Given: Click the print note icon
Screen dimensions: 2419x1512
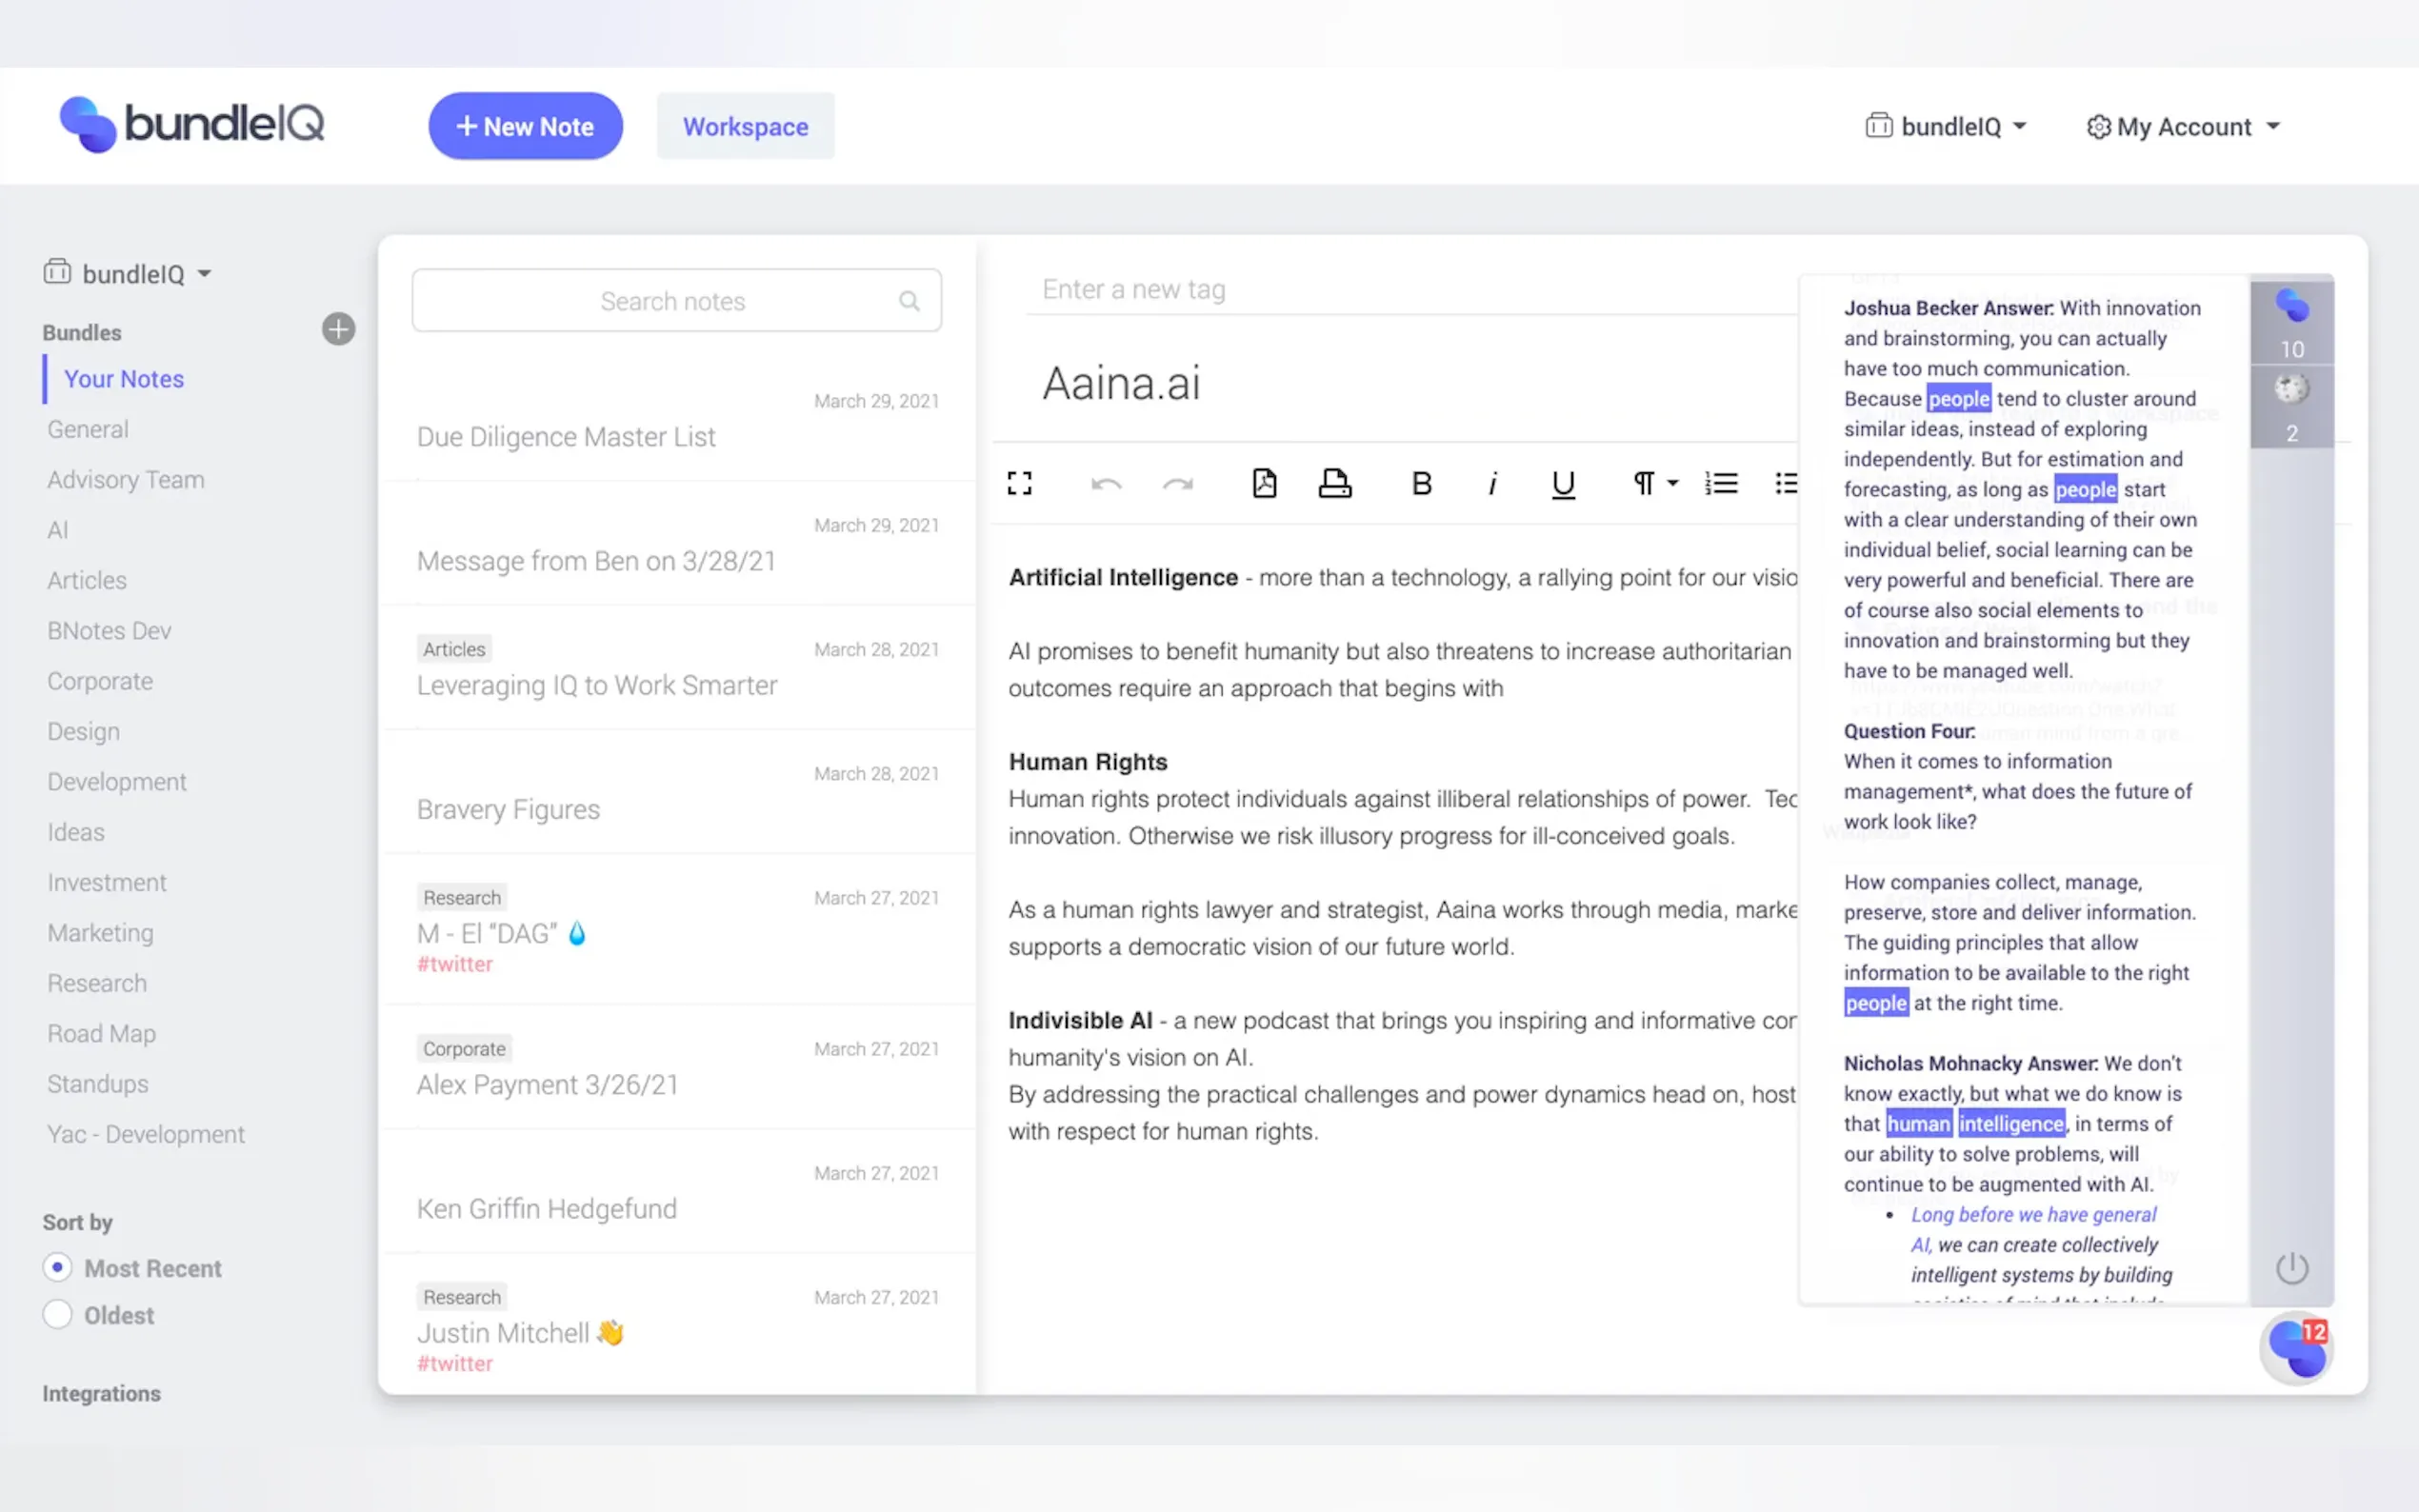Looking at the screenshot, I should tap(1334, 483).
